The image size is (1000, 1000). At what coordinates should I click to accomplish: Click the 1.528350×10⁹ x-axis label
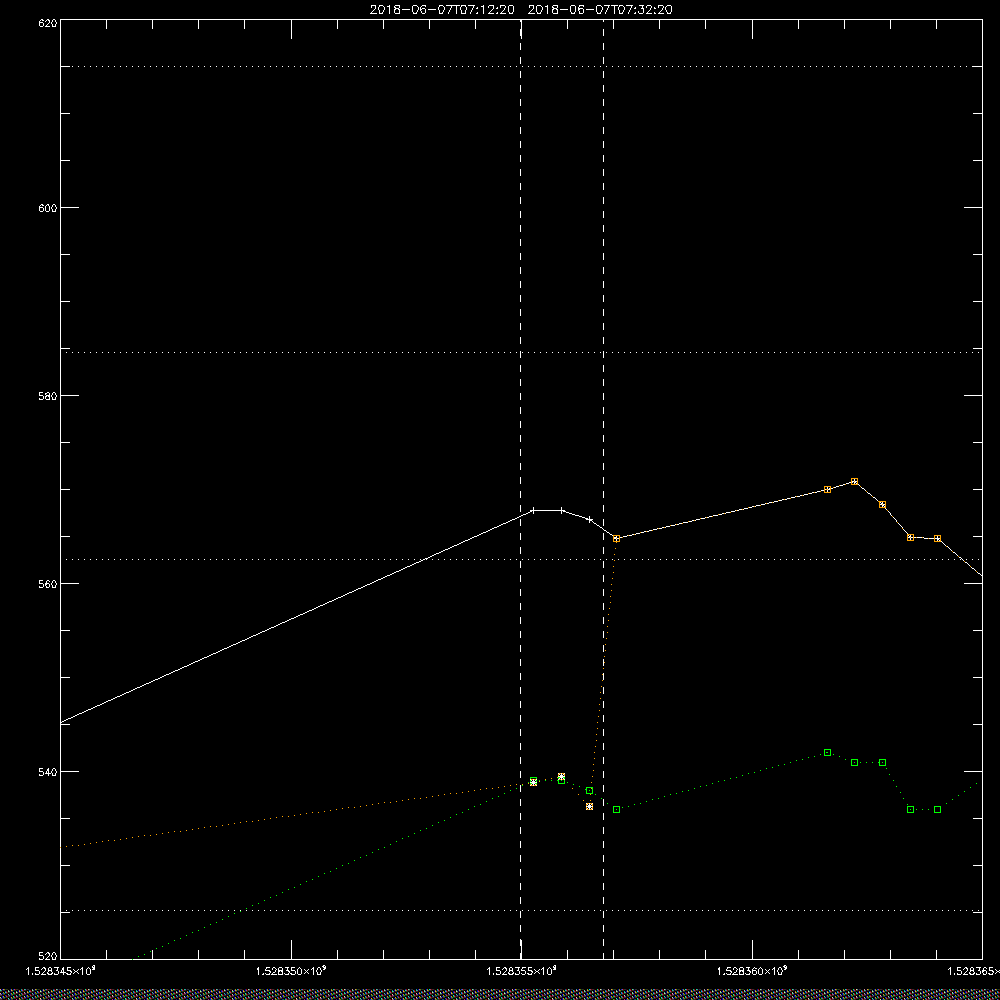pos(291,971)
